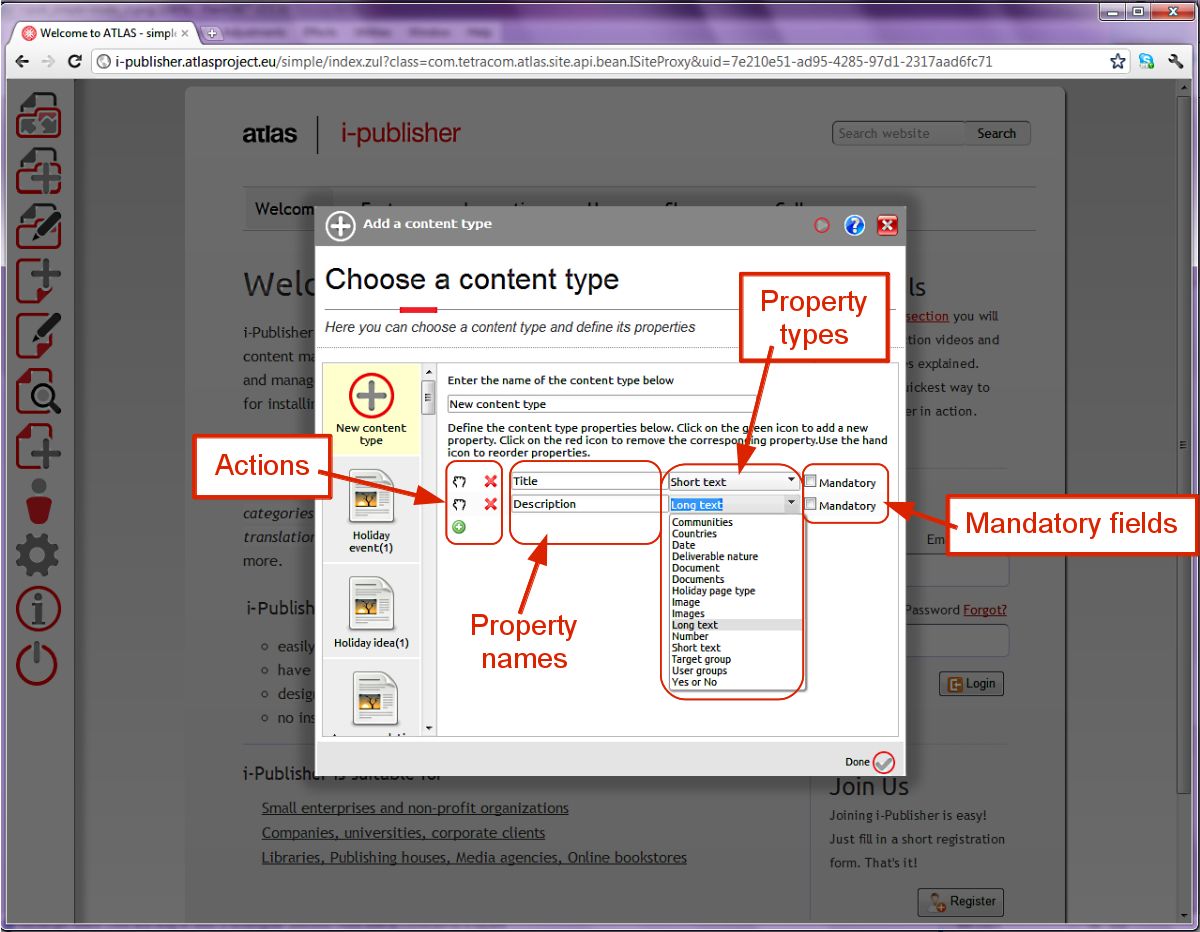This screenshot has width=1200, height=932.
Task: Click the content type list scroll-up arrow
Action: (429, 371)
